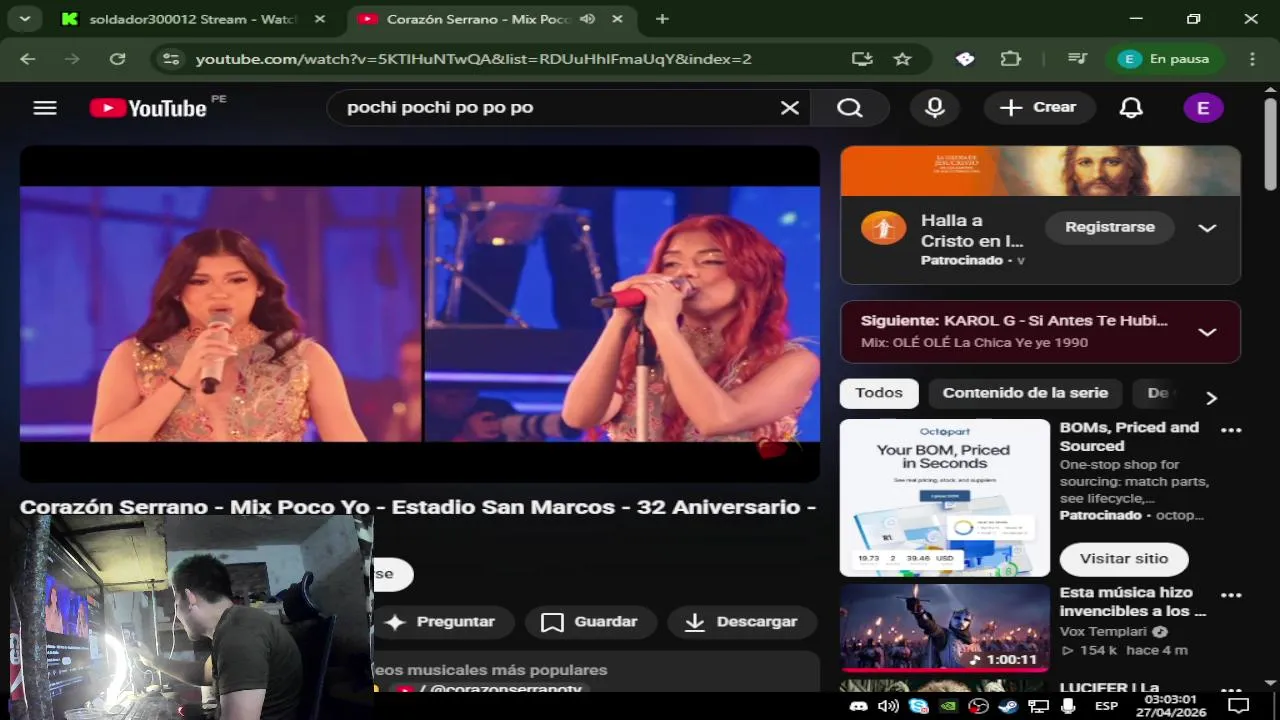Open Esta música hizo invencibles thumbnail
This screenshot has width=1280, height=720.
(945, 628)
